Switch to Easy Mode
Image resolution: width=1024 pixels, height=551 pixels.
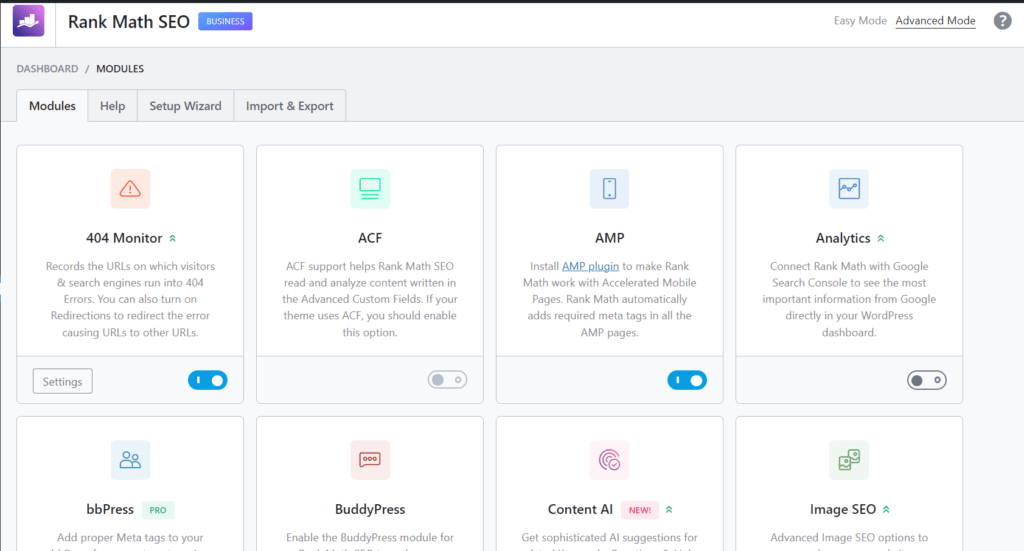click(860, 21)
